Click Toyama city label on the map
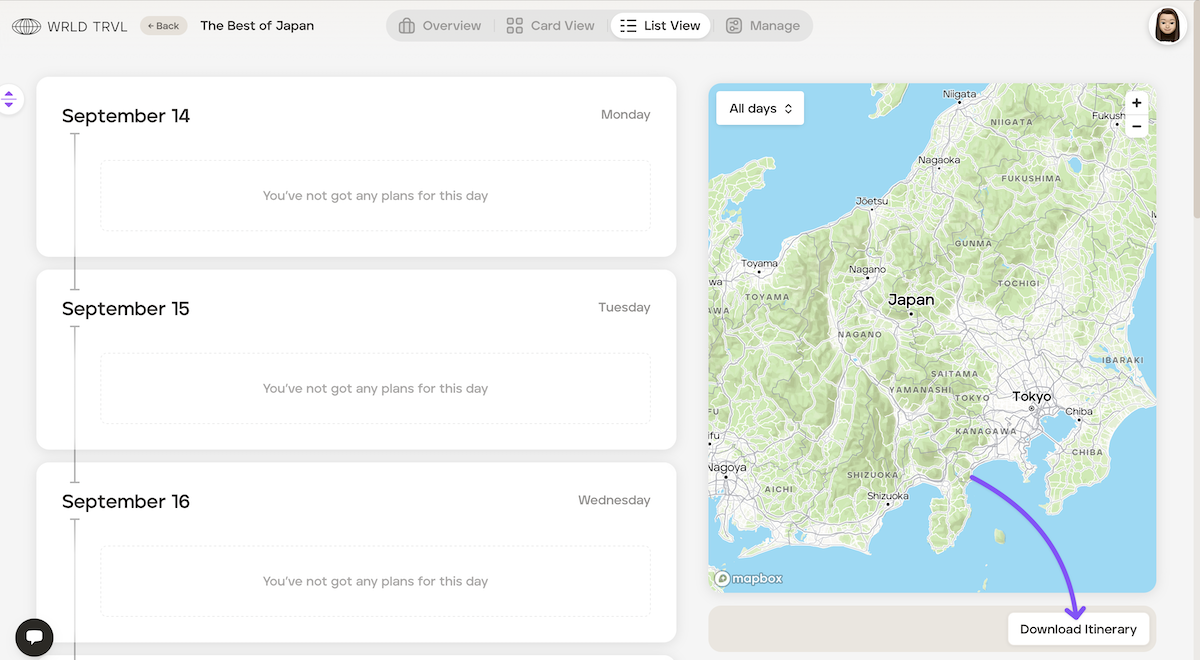This screenshot has height=660, width=1200. pyautogui.click(x=759, y=264)
